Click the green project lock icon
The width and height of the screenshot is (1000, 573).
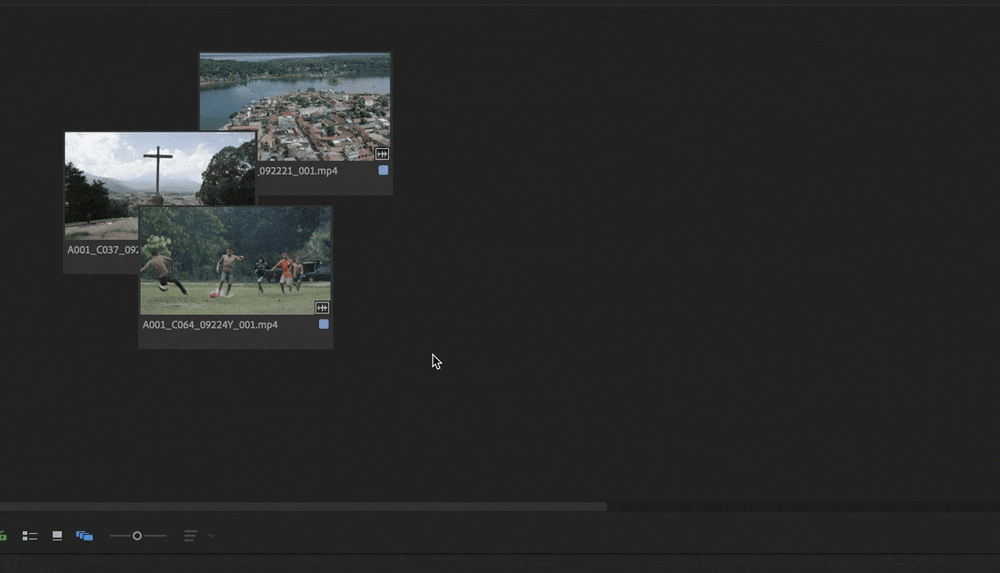3,536
